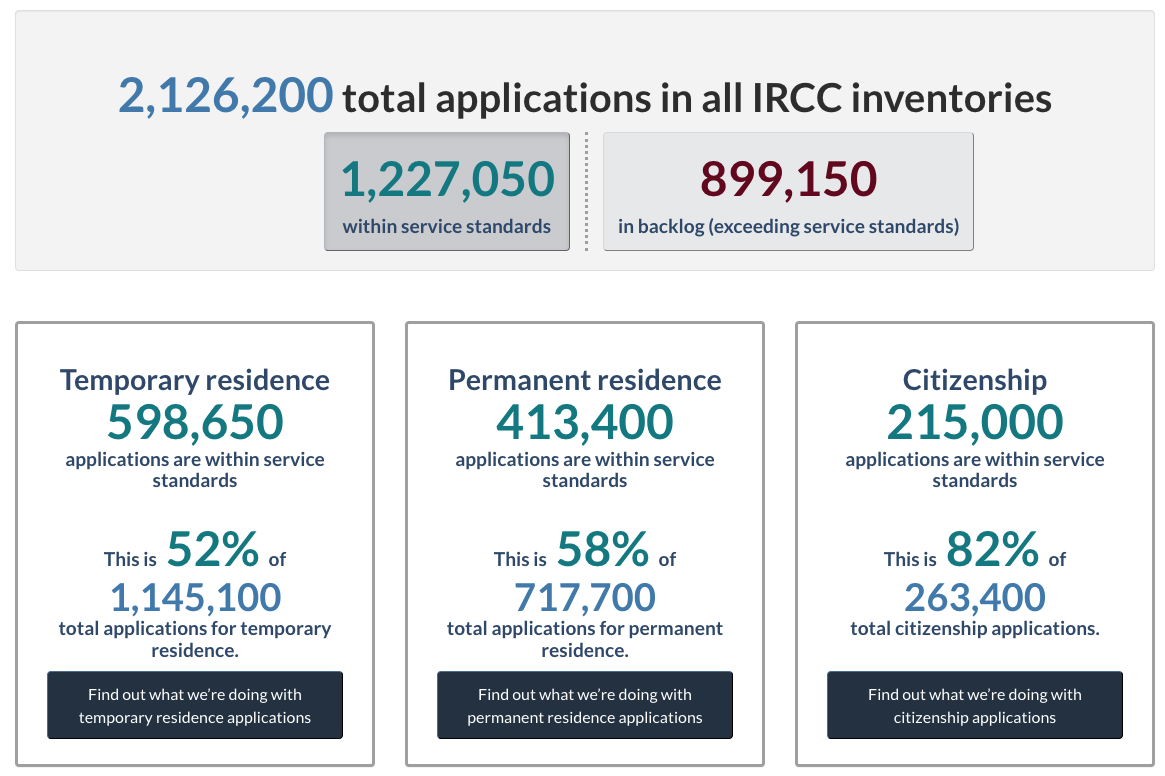Screen dimensions: 1165x776
Task: Click the 82% value
Action: (993, 549)
